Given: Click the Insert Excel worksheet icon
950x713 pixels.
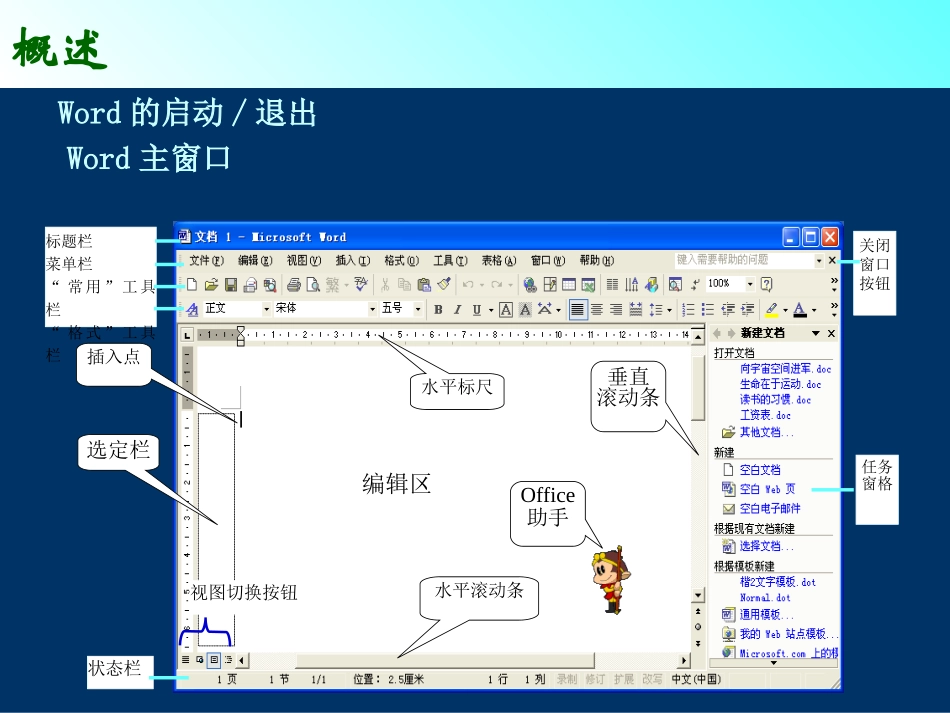Looking at the screenshot, I should [x=588, y=284].
